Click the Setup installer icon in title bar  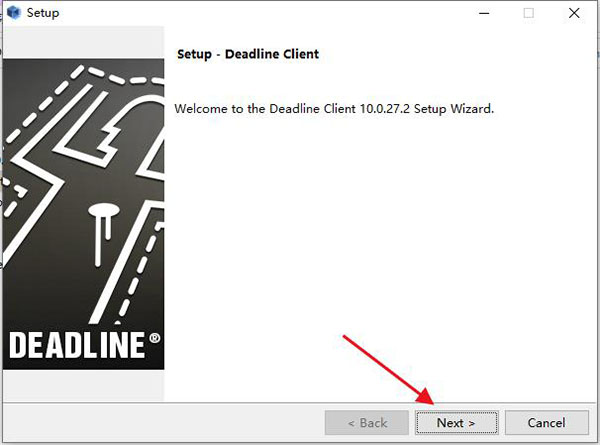click(x=14, y=13)
